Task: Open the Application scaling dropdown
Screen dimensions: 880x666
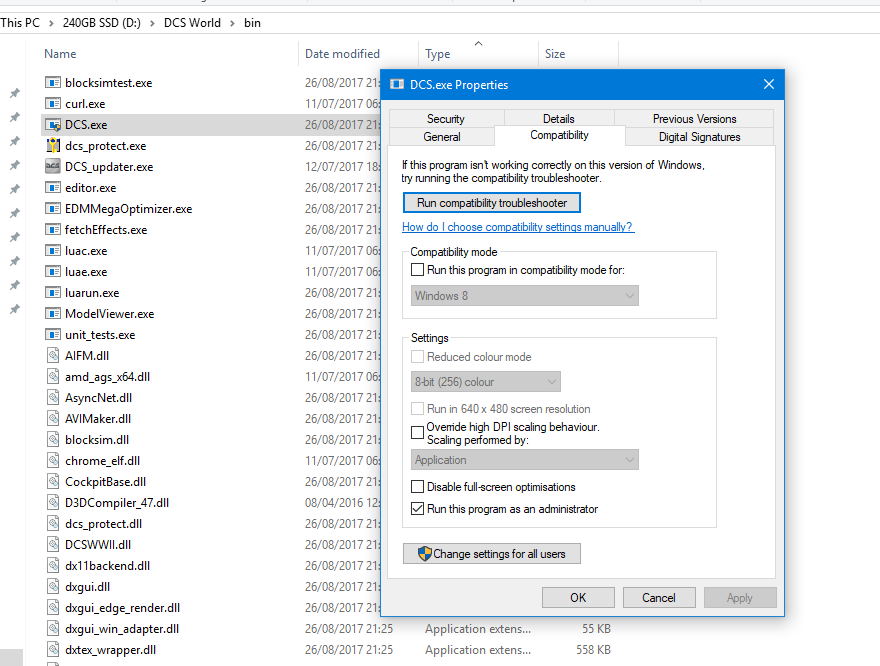Action: (525, 460)
